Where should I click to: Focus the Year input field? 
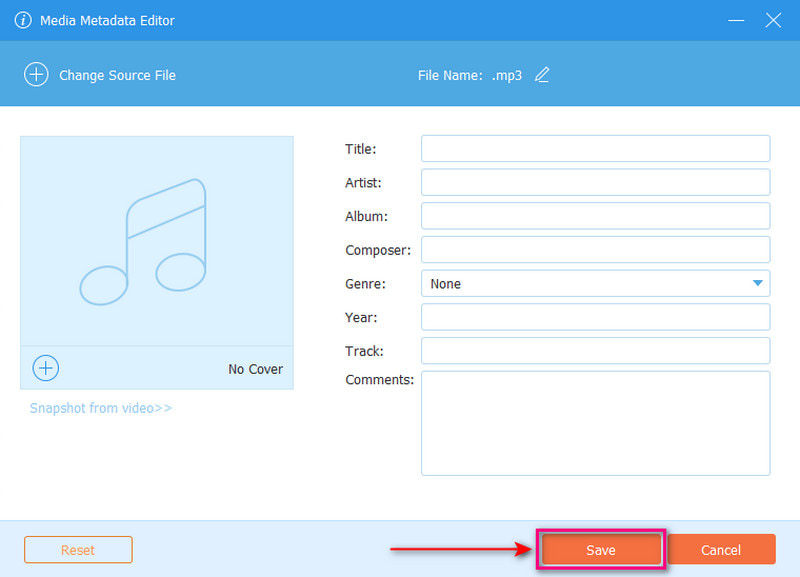(595, 317)
